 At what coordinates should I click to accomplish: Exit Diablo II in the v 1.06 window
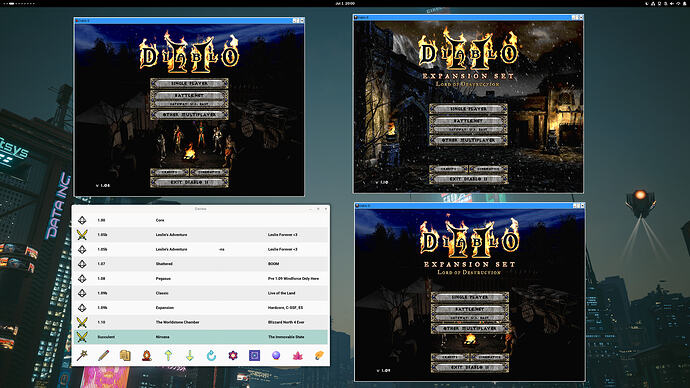189,182
